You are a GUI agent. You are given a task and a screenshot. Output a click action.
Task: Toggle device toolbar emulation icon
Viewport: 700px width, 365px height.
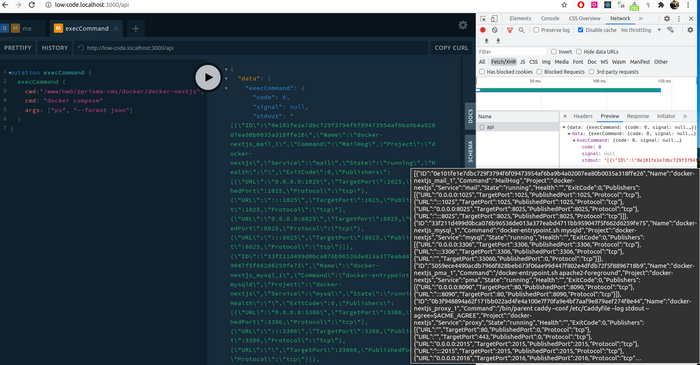(494, 19)
